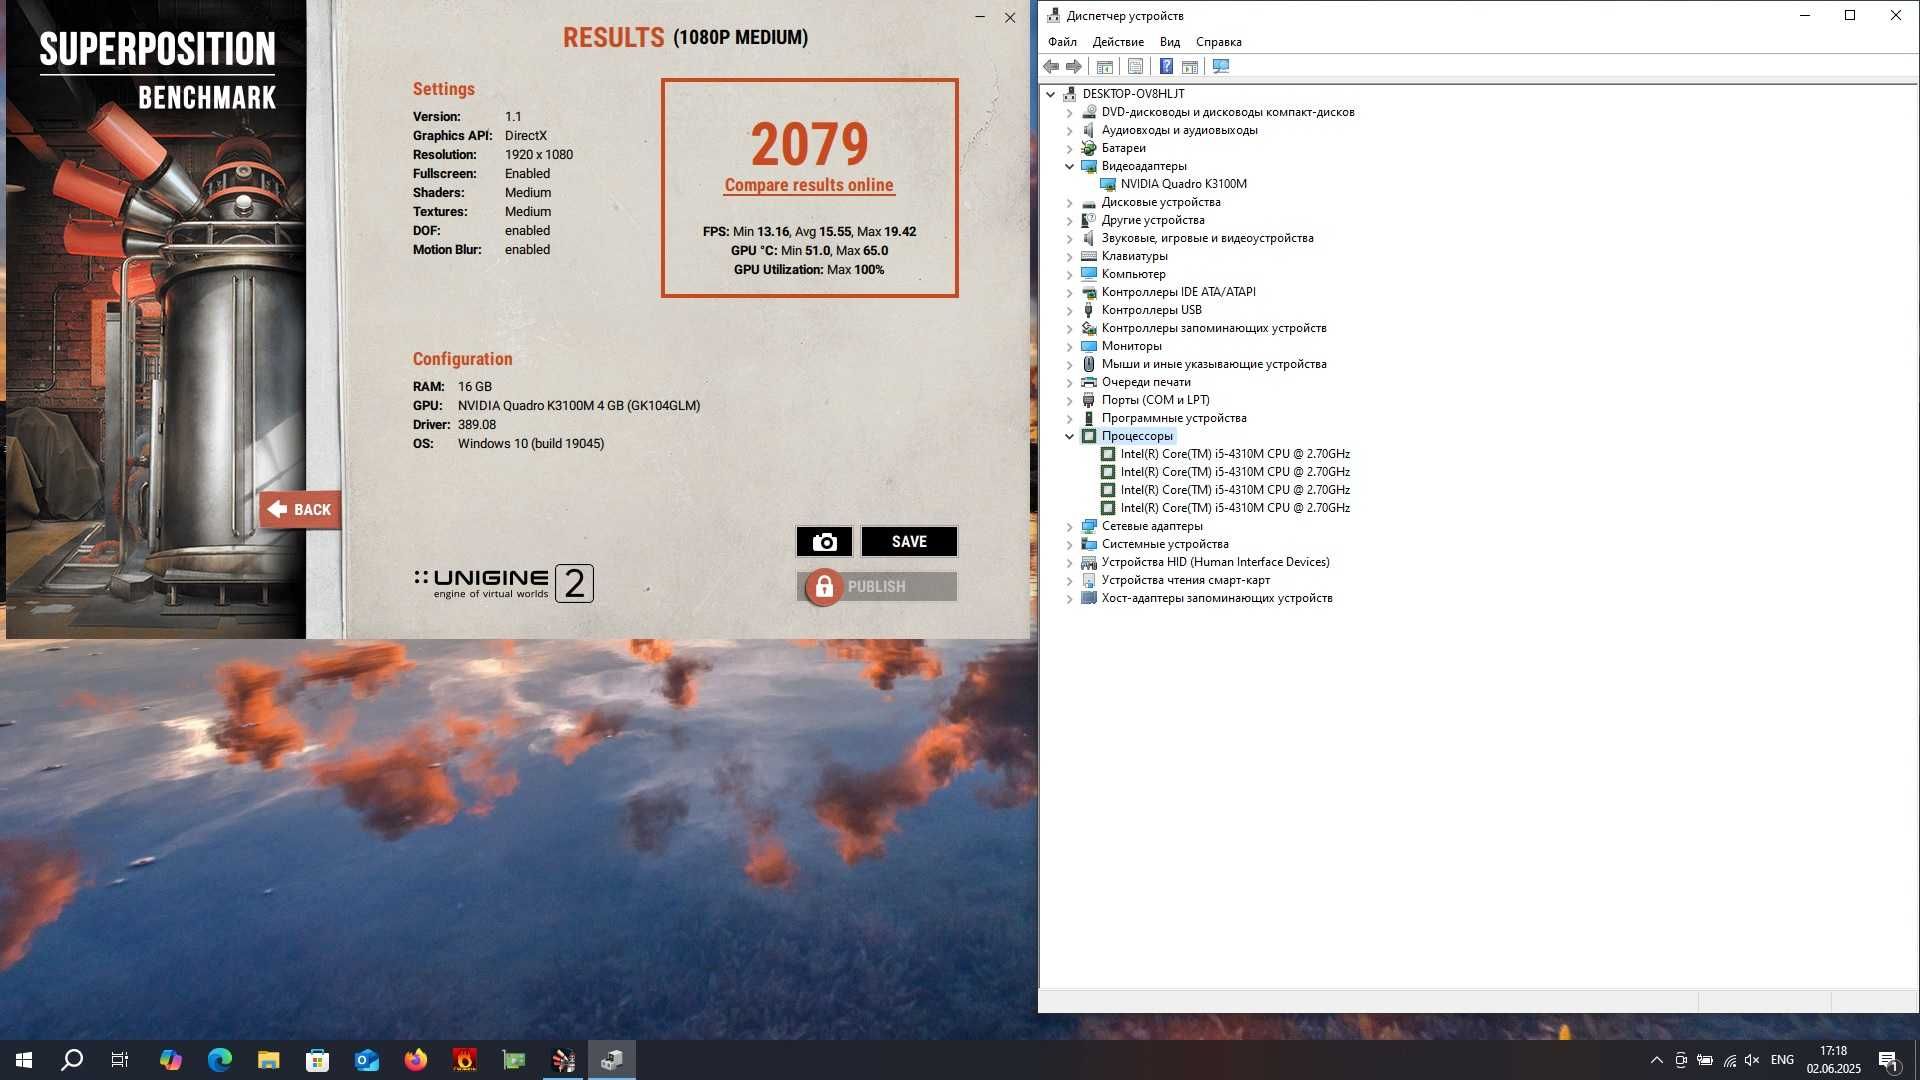The width and height of the screenshot is (1920, 1080).
Task: Open the Файл menu
Action: (x=1062, y=42)
